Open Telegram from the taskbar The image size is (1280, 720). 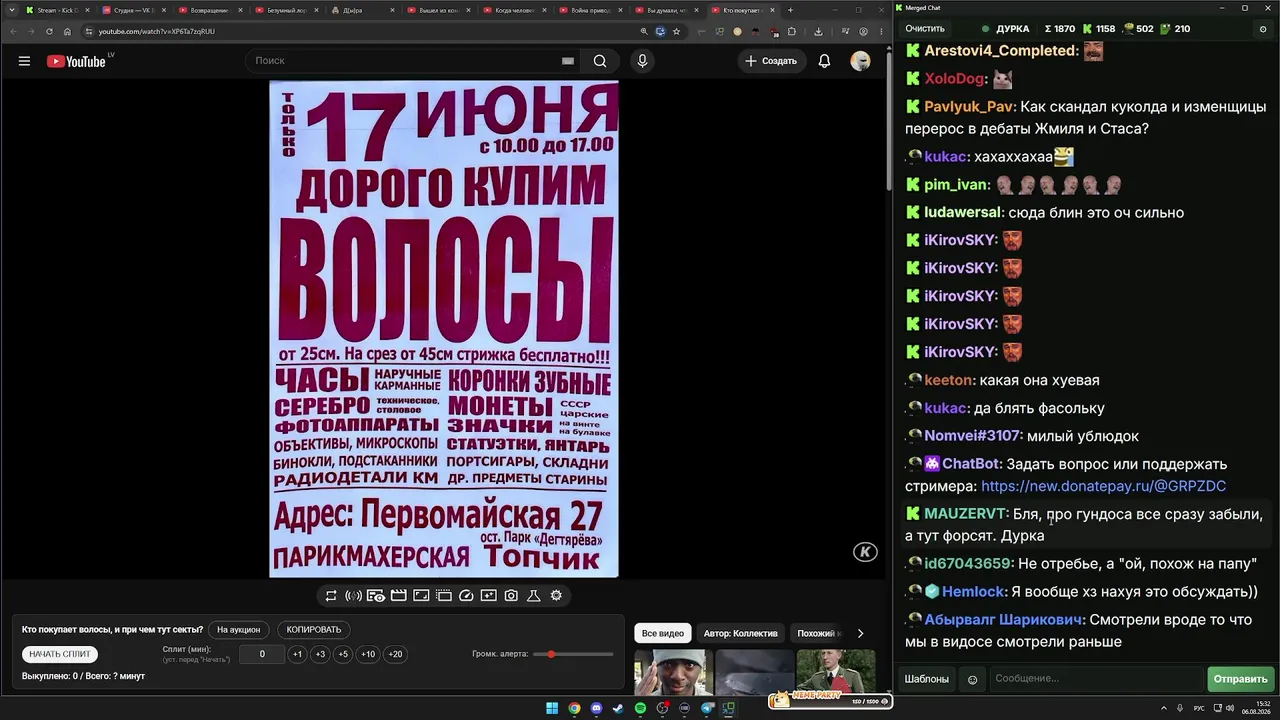pyautogui.click(x=707, y=708)
